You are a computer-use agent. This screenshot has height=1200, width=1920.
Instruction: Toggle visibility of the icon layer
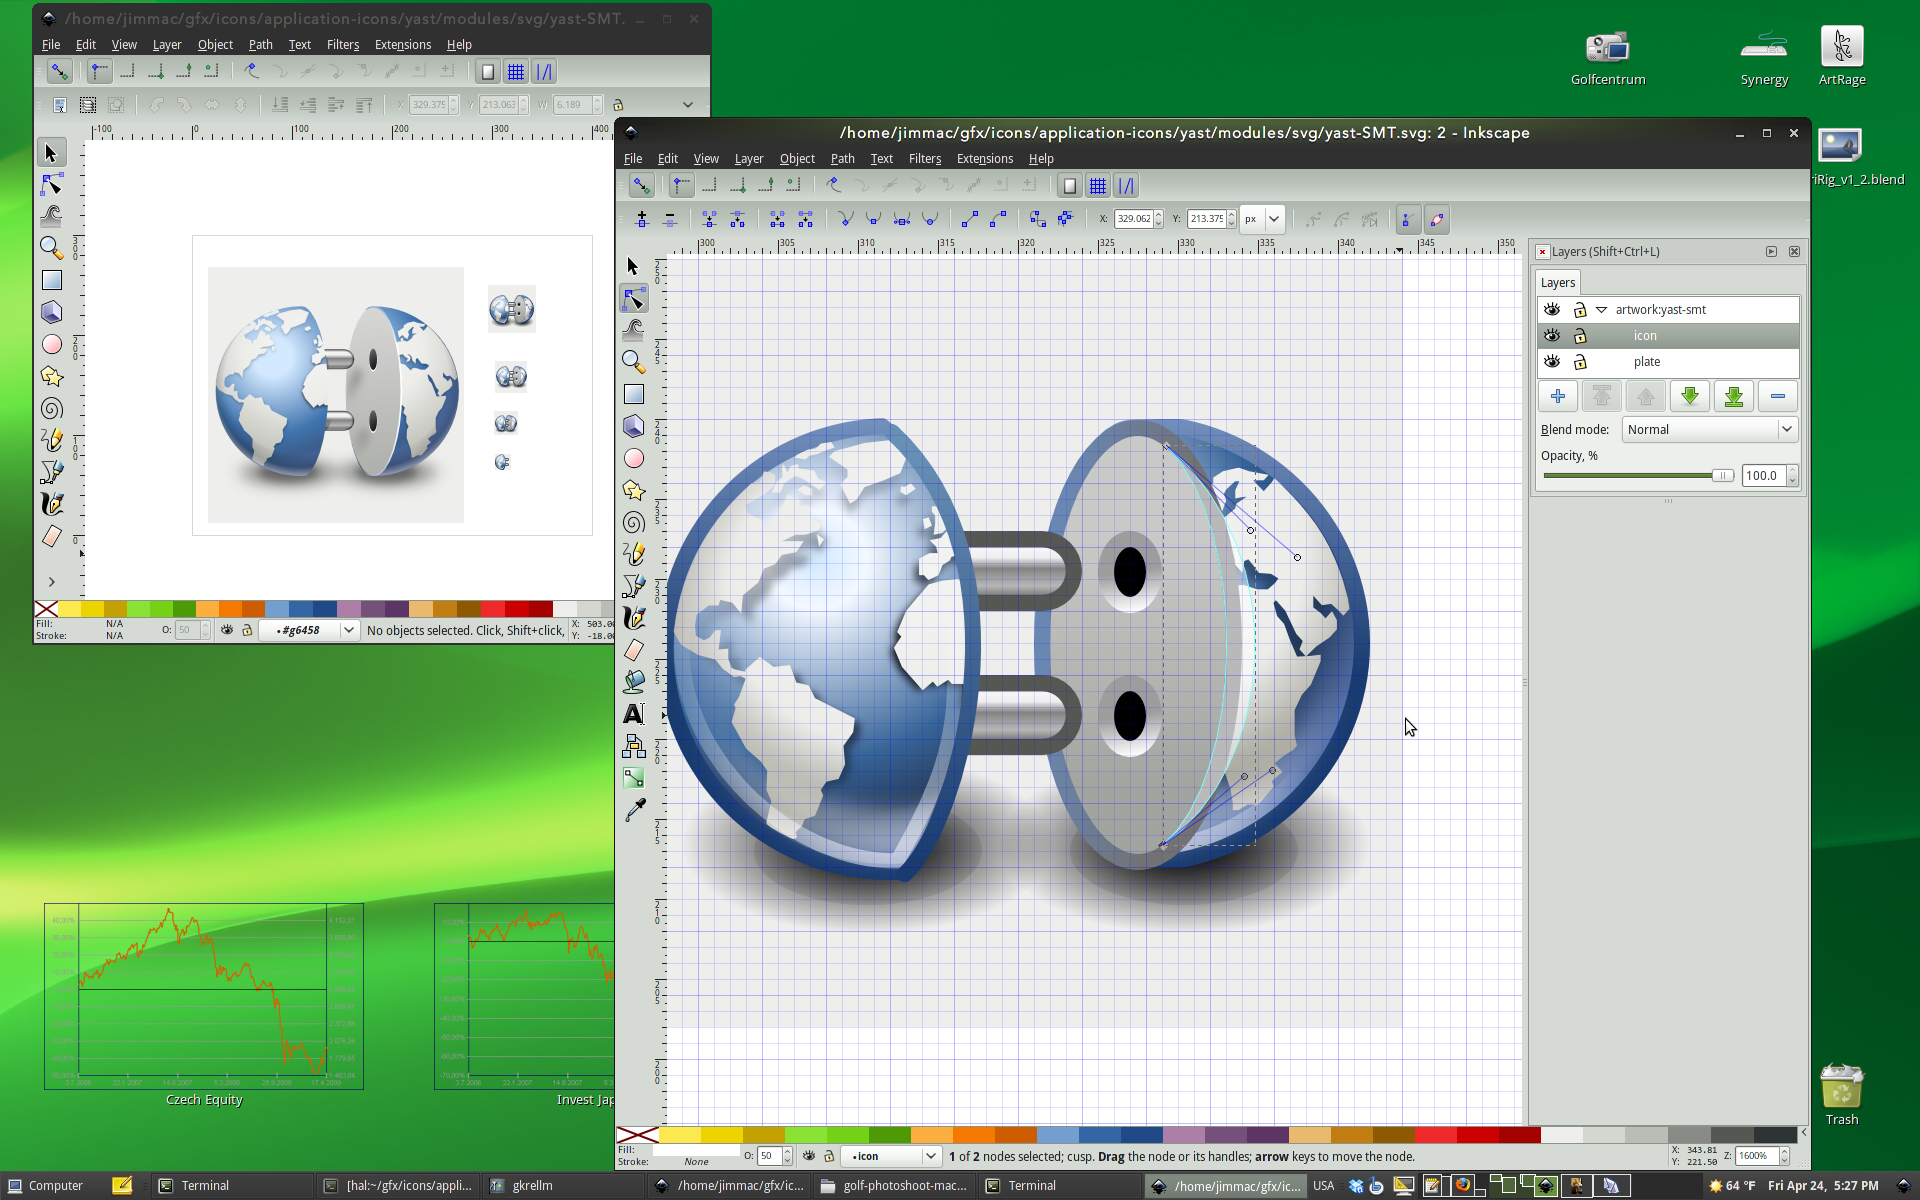[1552, 335]
